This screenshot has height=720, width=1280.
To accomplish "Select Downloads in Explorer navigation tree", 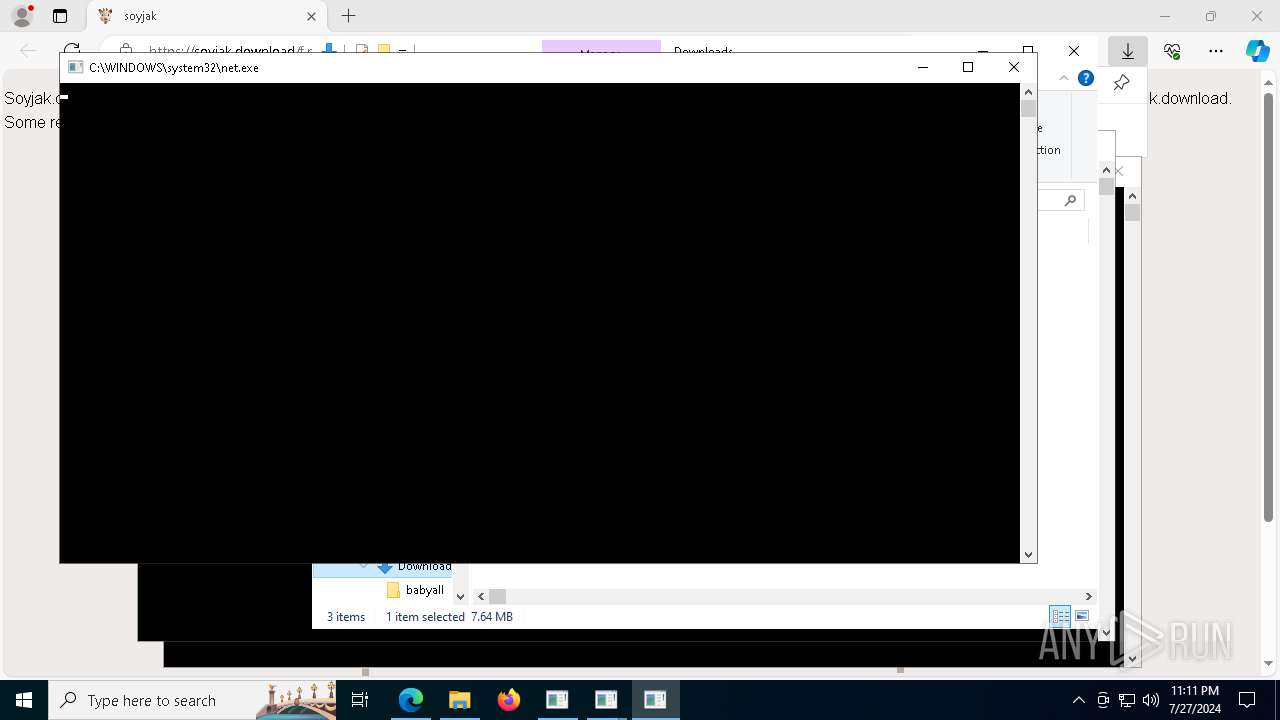I will [x=424, y=567].
